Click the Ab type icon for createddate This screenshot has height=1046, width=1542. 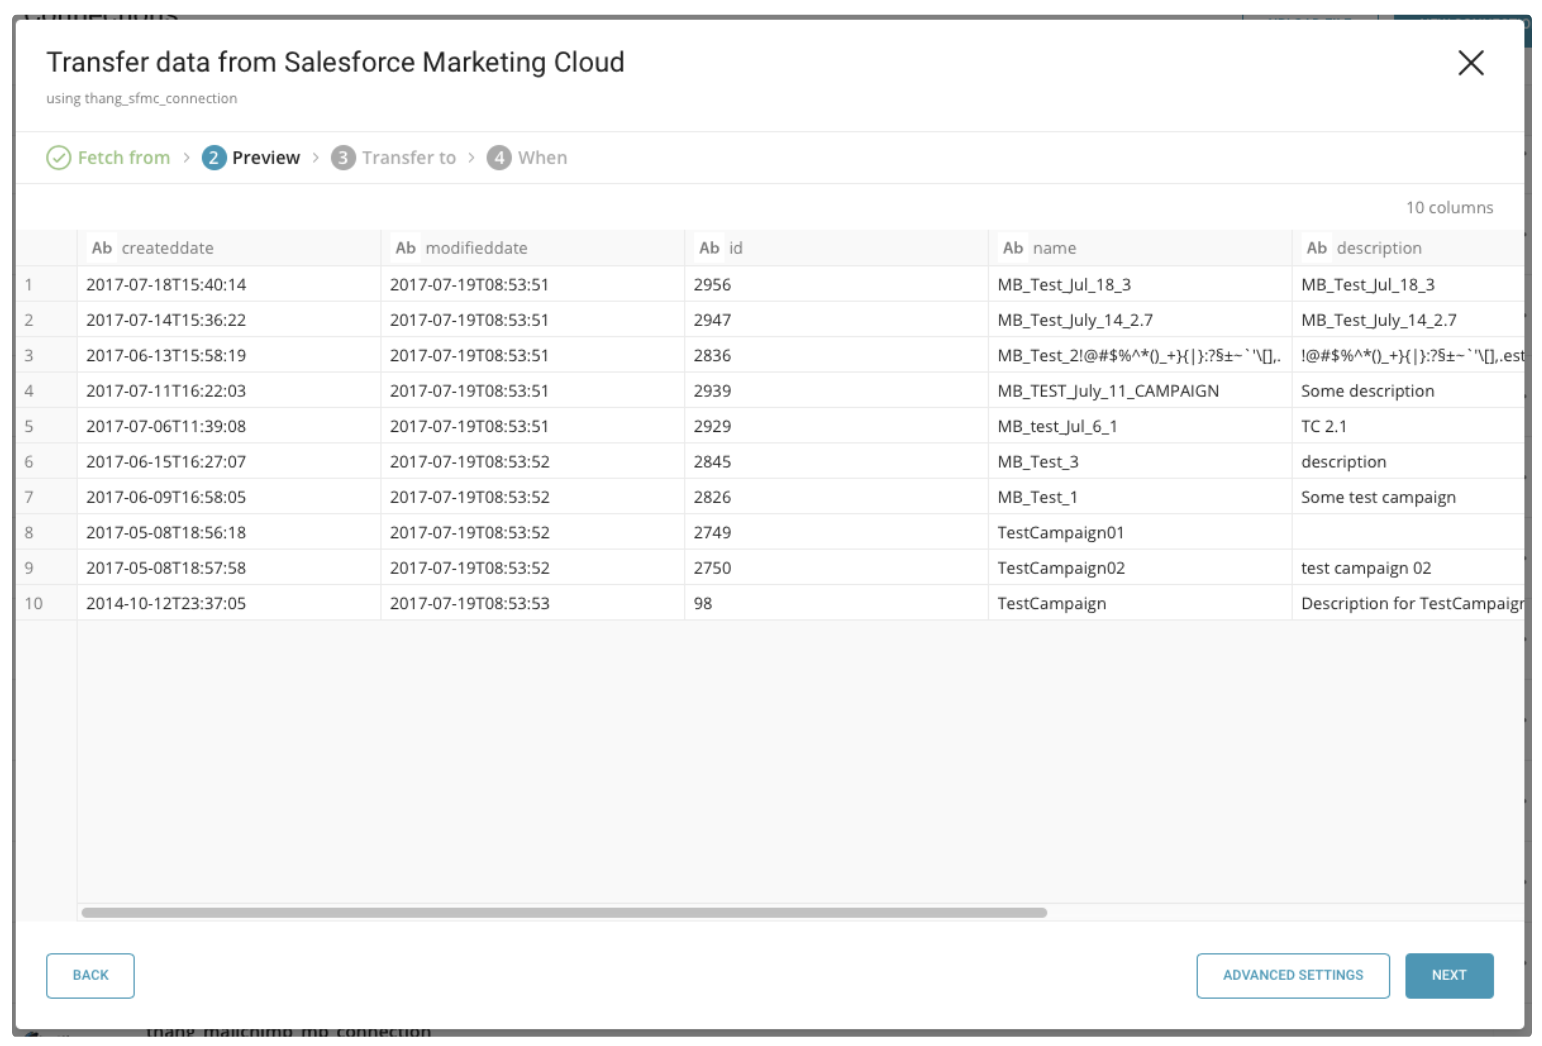(x=102, y=248)
